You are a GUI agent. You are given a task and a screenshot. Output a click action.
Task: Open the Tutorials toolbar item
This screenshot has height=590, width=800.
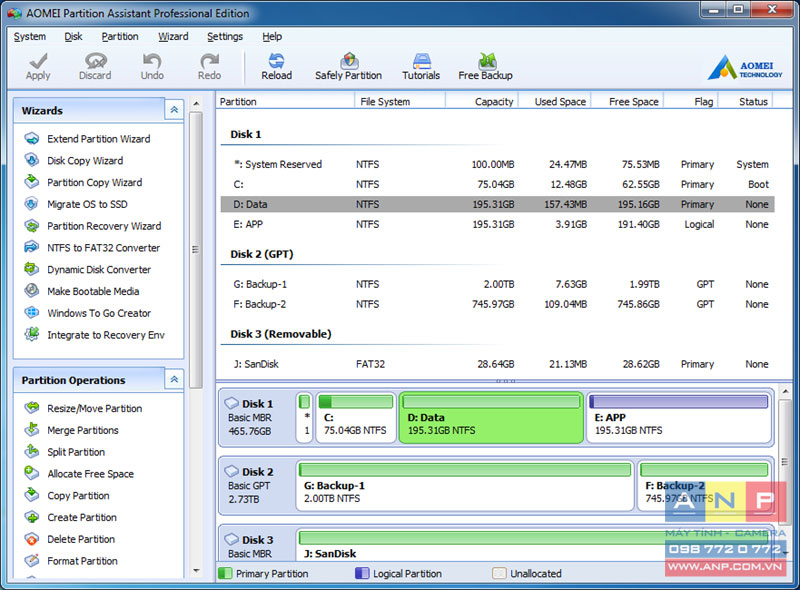coord(421,67)
